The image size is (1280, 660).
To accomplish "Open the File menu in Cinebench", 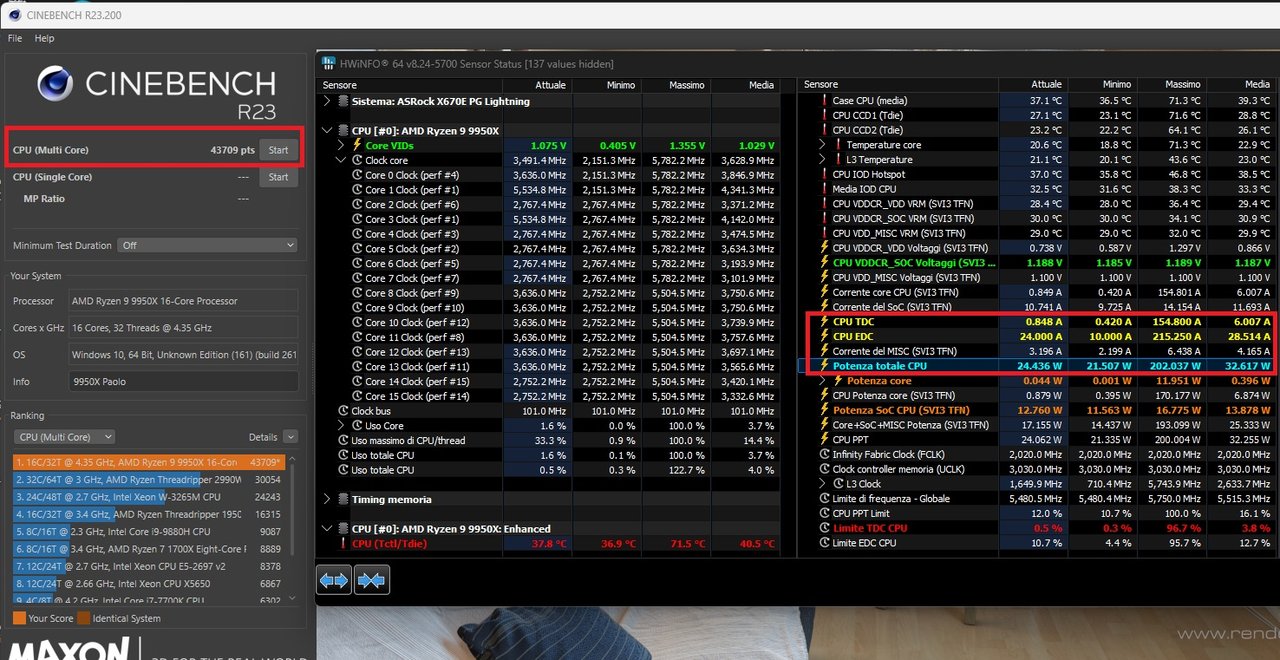I will [15, 38].
